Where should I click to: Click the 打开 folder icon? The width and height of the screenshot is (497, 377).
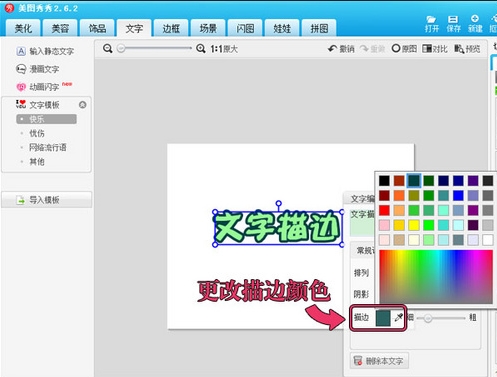[431, 24]
